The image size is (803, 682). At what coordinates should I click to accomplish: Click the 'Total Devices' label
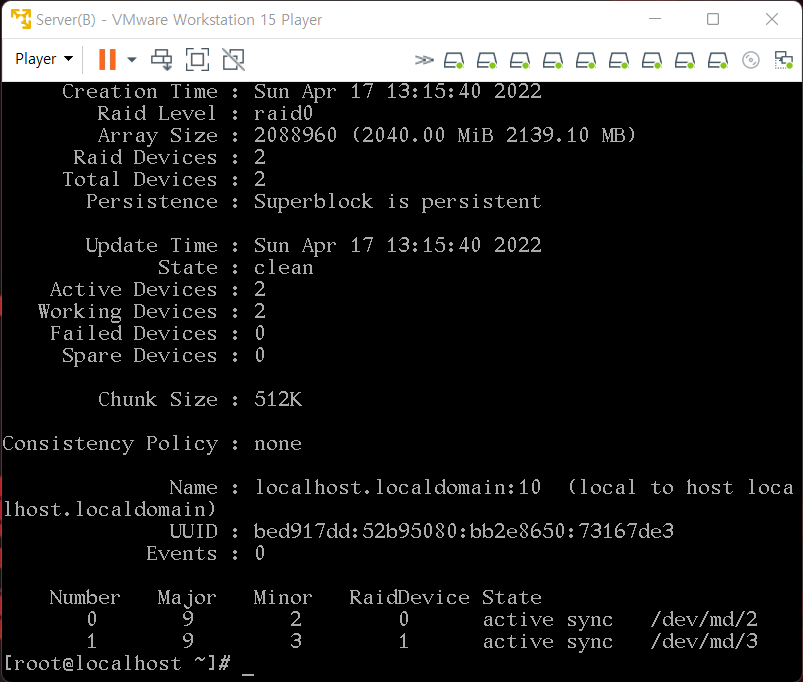click(139, 180)
